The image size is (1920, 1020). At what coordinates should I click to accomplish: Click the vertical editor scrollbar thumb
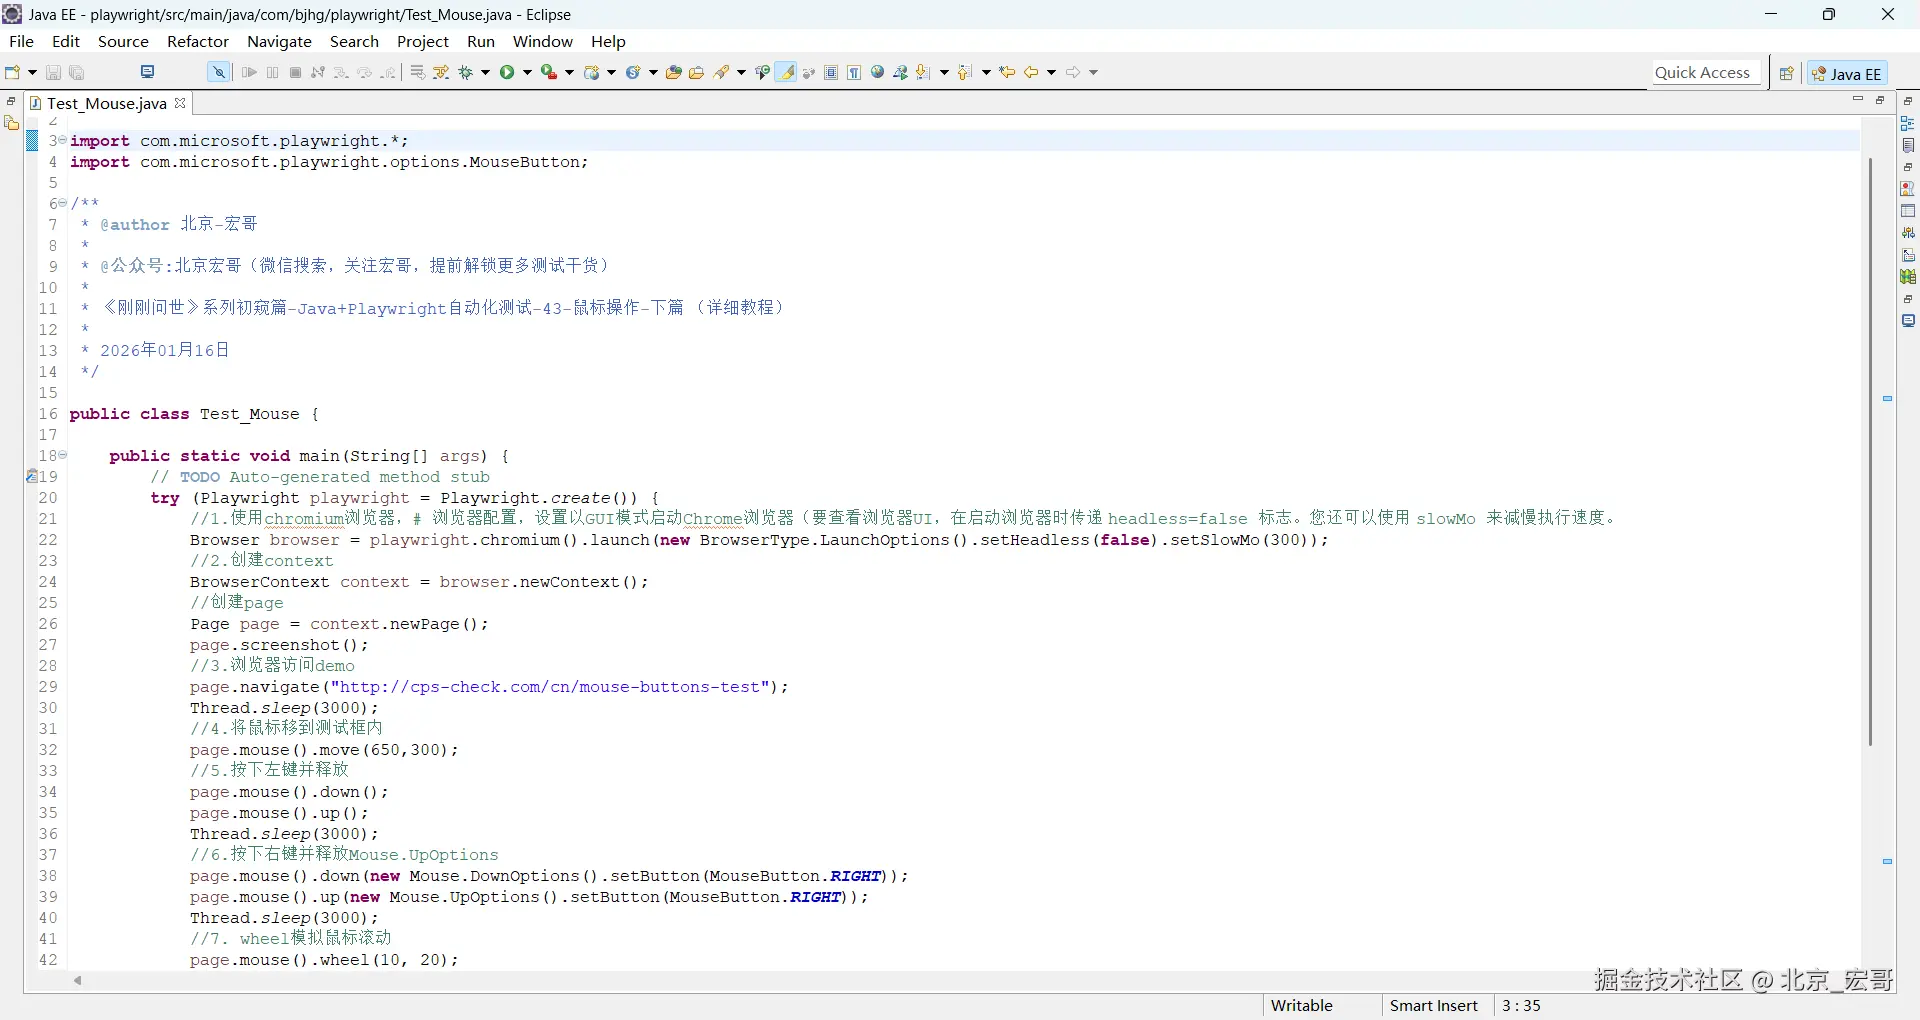1870,451
